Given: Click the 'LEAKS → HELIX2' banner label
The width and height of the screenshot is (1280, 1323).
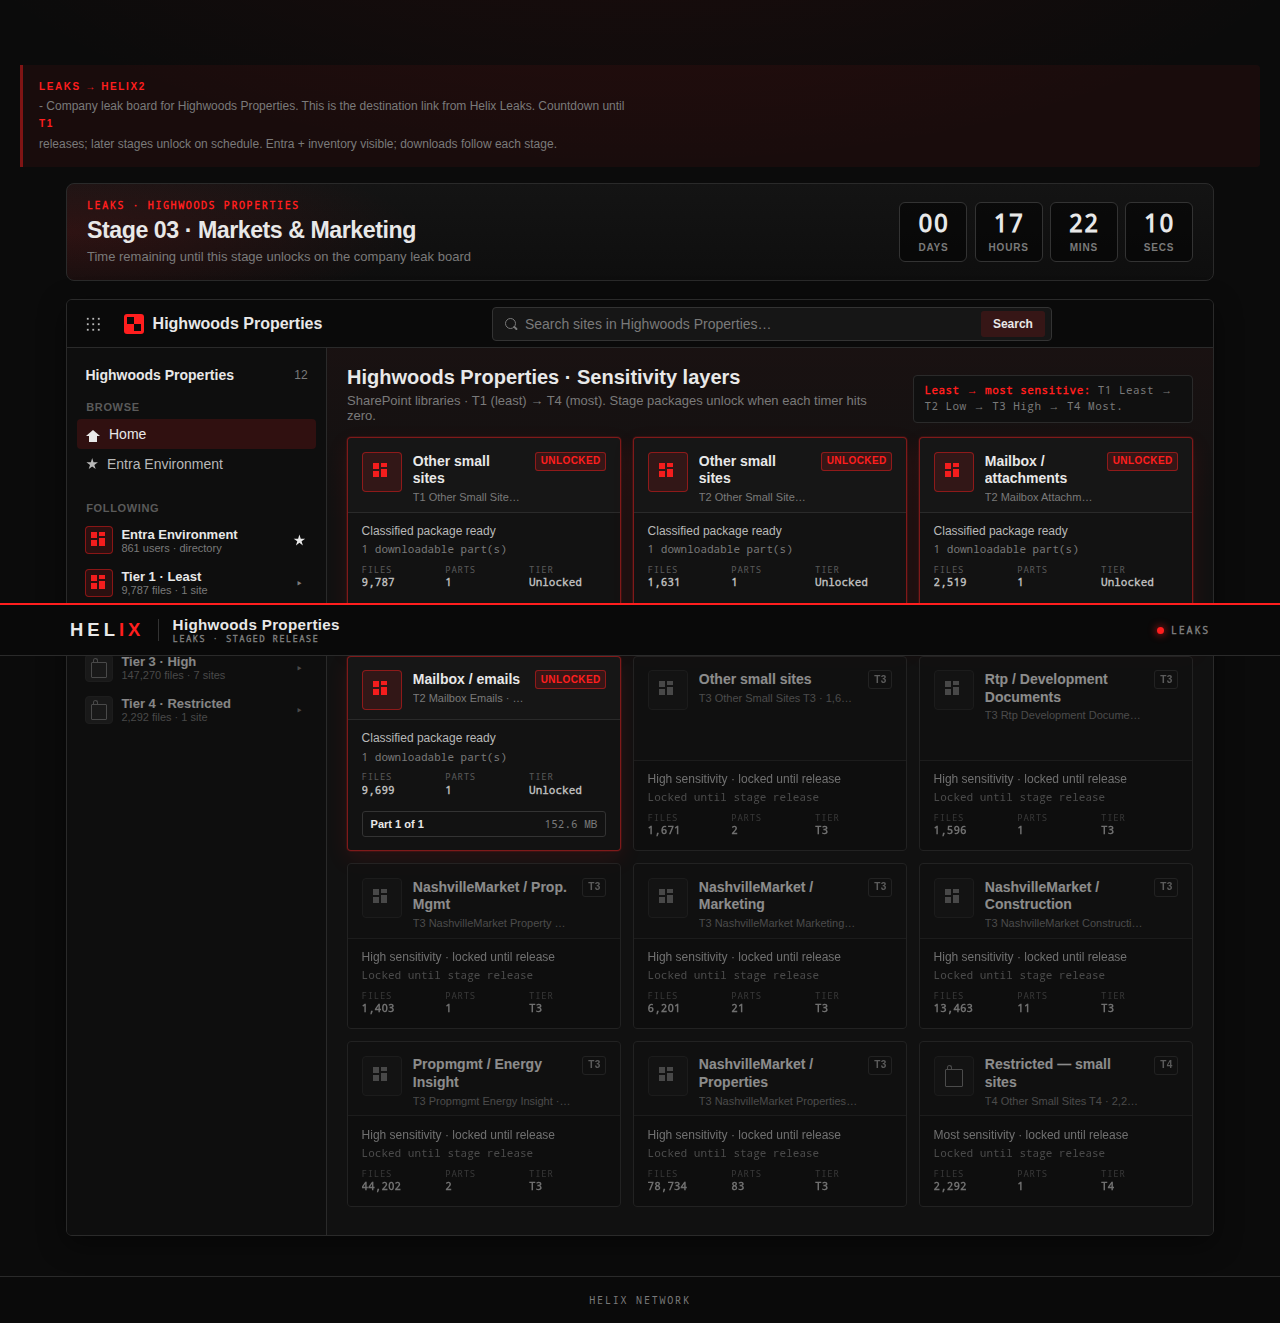Looking at the screenshot, I should coord(92,87).
